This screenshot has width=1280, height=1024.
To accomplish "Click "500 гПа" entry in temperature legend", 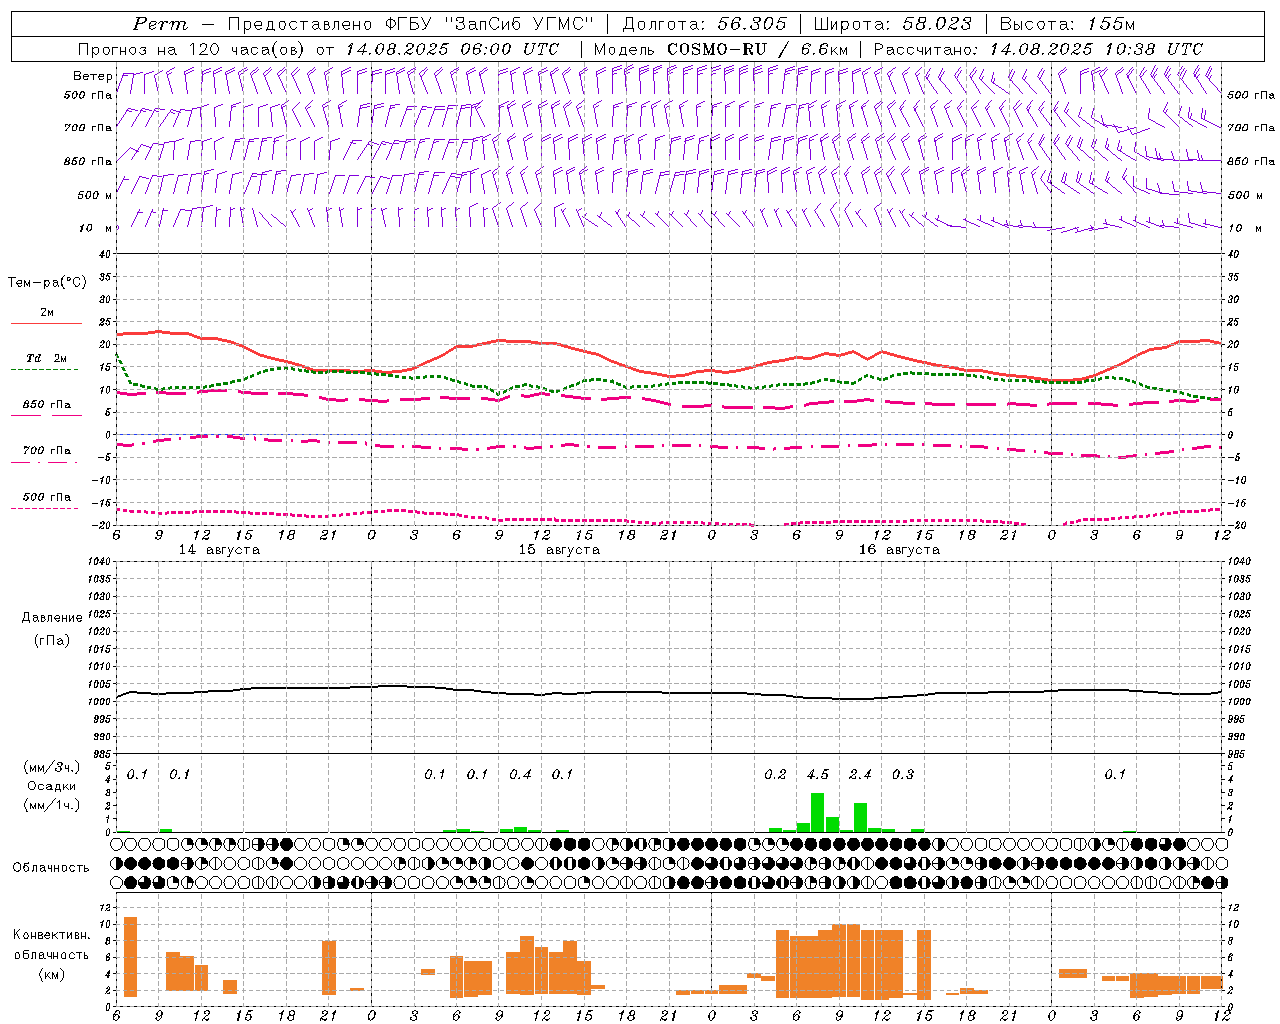I will [47, 497].
